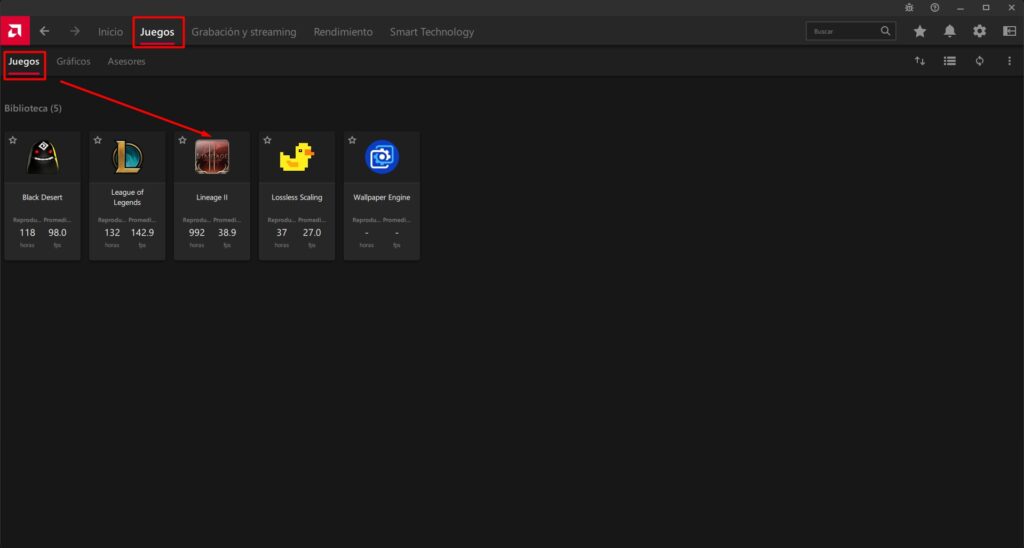The height and width of the screenshot is (548, 1024).
Task: Open the Inicio tab
Action: click(110, 31)
